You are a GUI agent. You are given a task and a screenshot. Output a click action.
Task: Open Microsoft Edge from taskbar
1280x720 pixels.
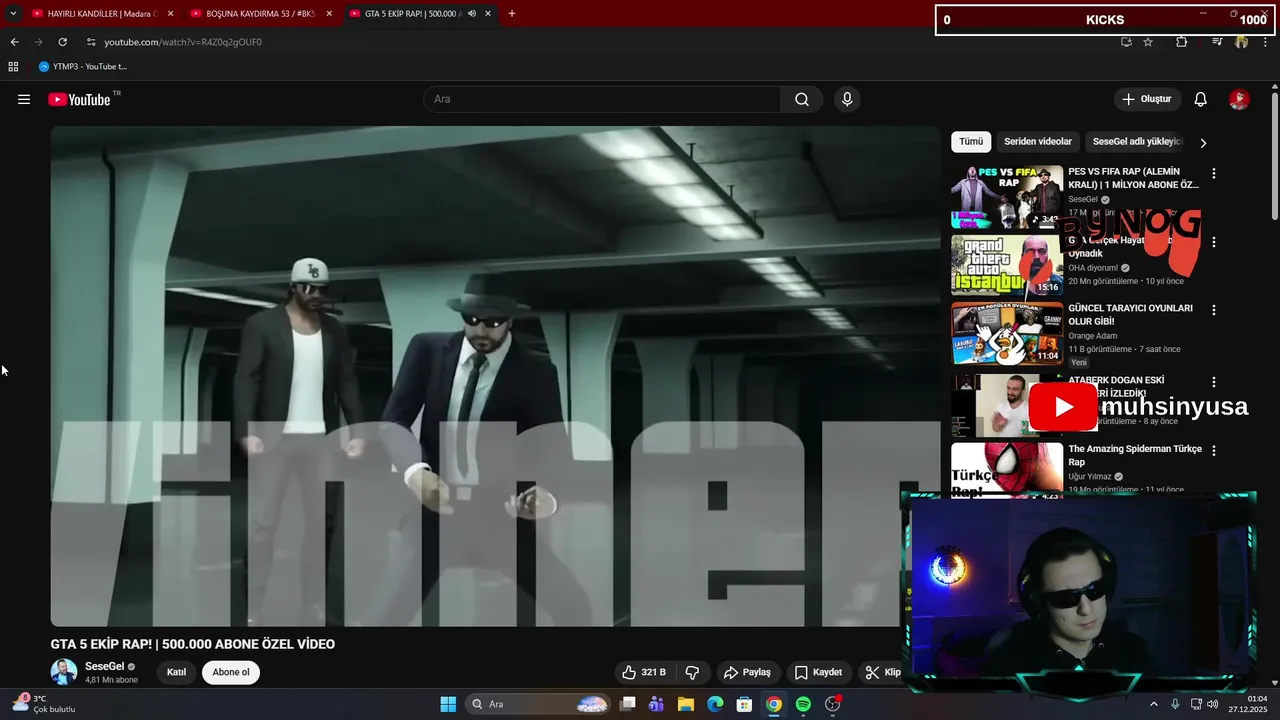[x=715, y=704]
